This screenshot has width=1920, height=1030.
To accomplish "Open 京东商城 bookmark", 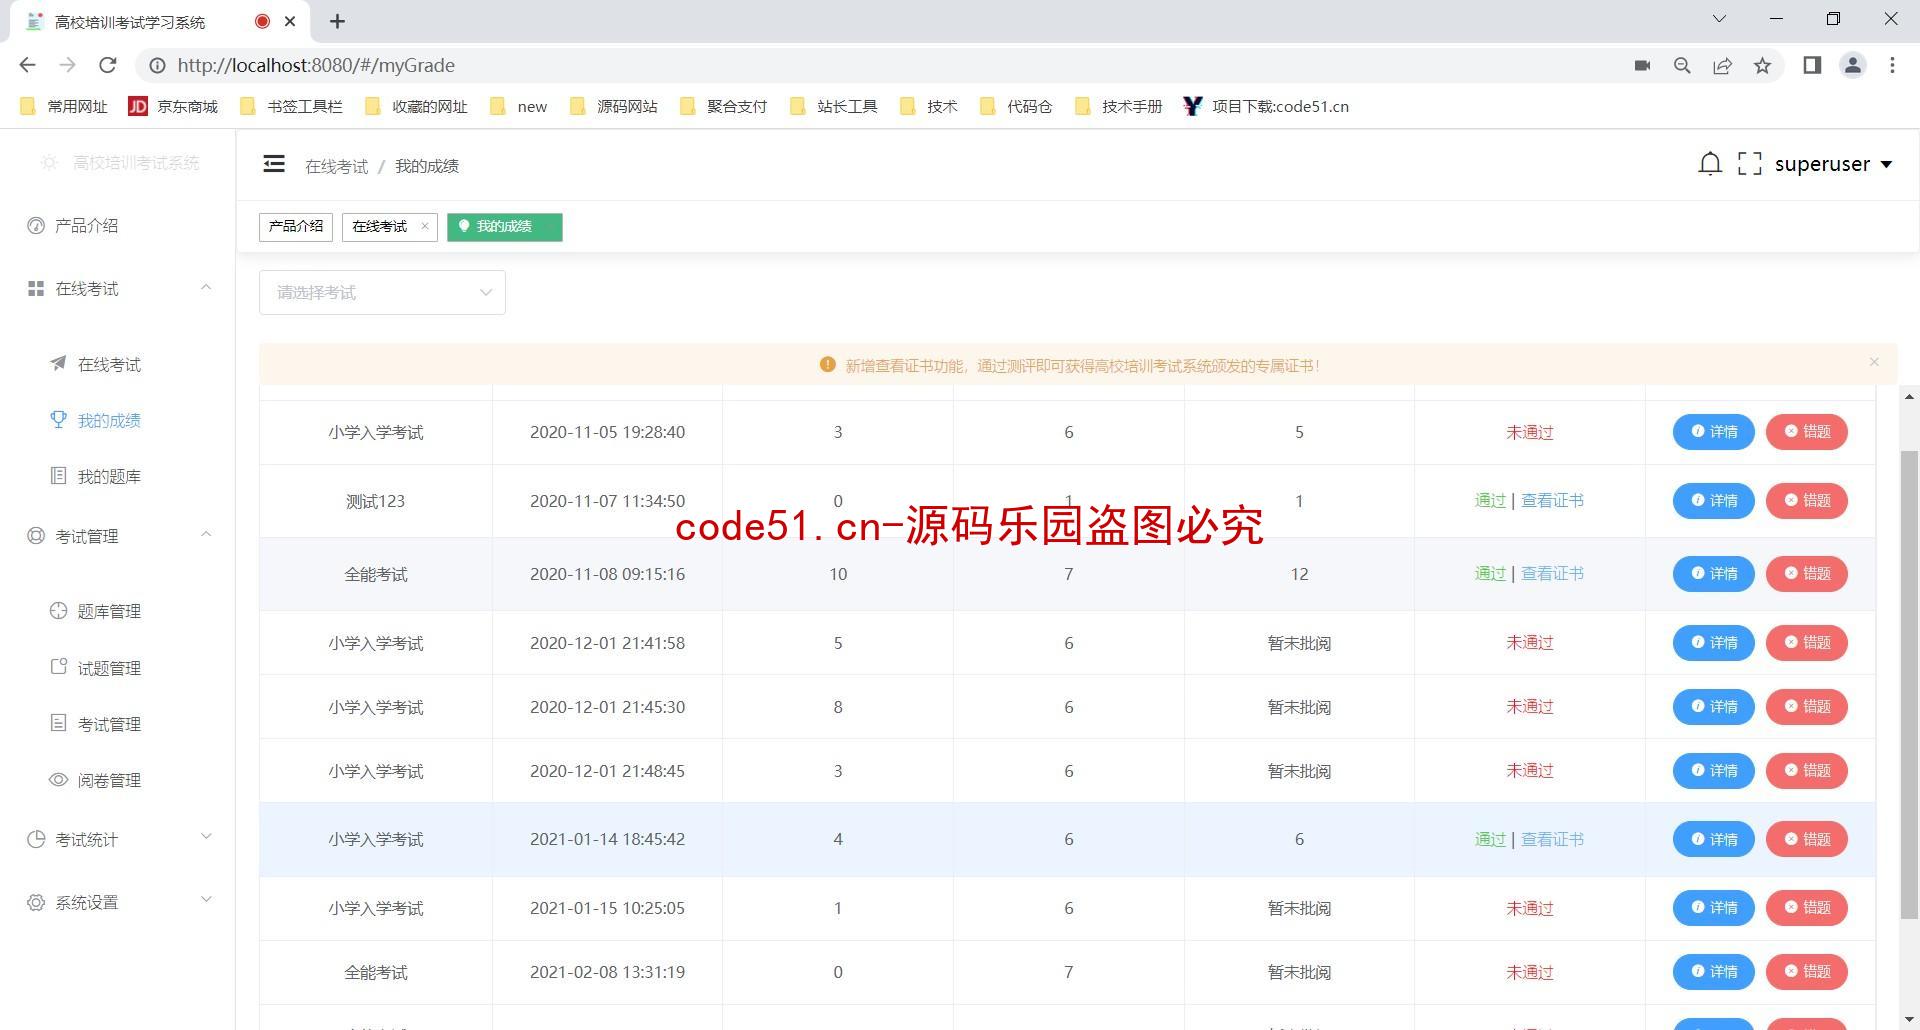I will (x=173, y=106).
